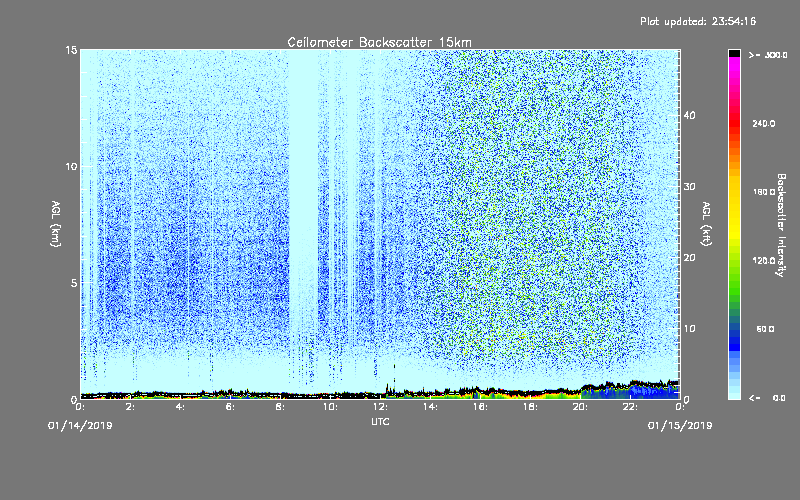Select the '4:' hour tick on the time axis
800x500 pixels.
tap(180, 407)
